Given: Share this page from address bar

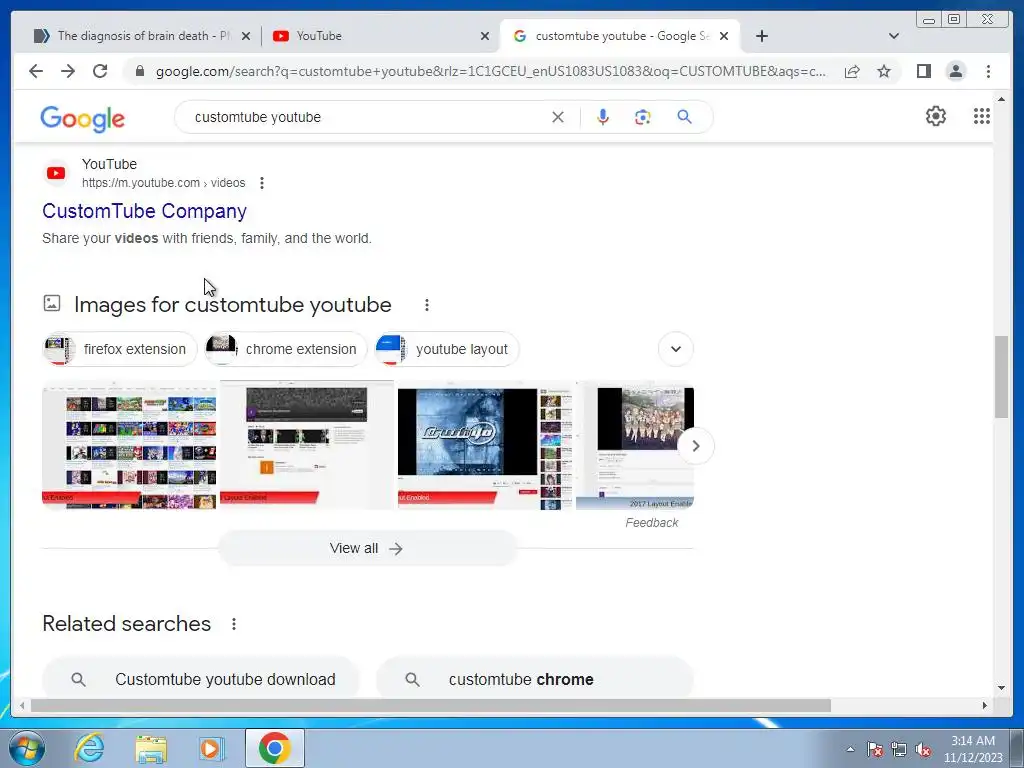Looking at the screenshot, I should 852,71.
